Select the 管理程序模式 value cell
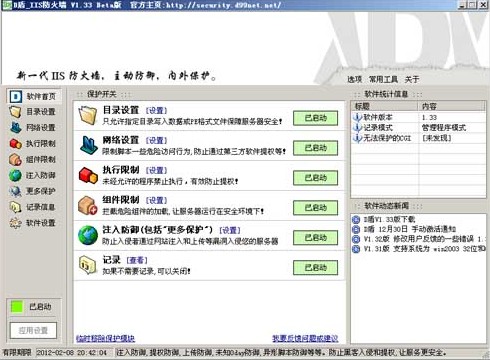 (444, 128)
